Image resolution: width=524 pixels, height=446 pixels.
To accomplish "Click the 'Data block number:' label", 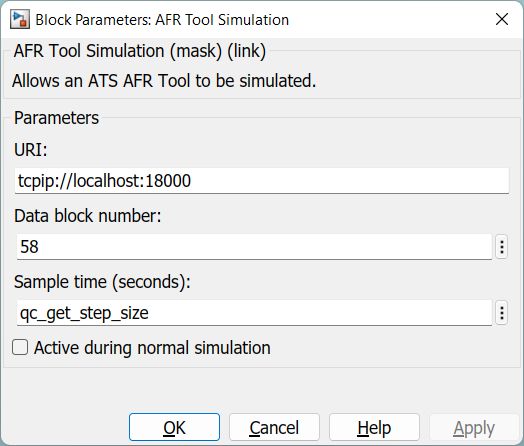I will tap(88, 215).
